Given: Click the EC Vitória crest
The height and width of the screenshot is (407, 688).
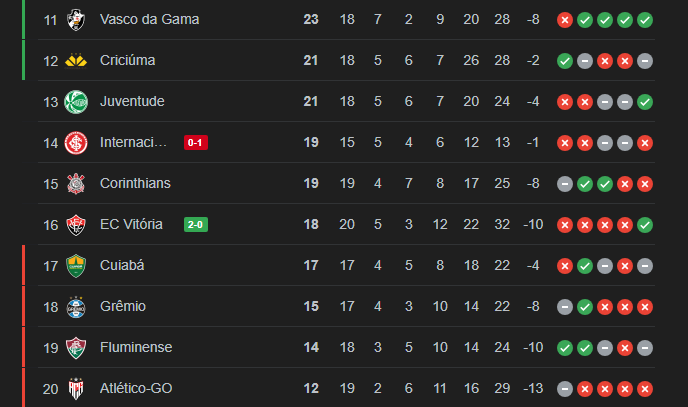Looking at the screenshot, I should 76,225.
